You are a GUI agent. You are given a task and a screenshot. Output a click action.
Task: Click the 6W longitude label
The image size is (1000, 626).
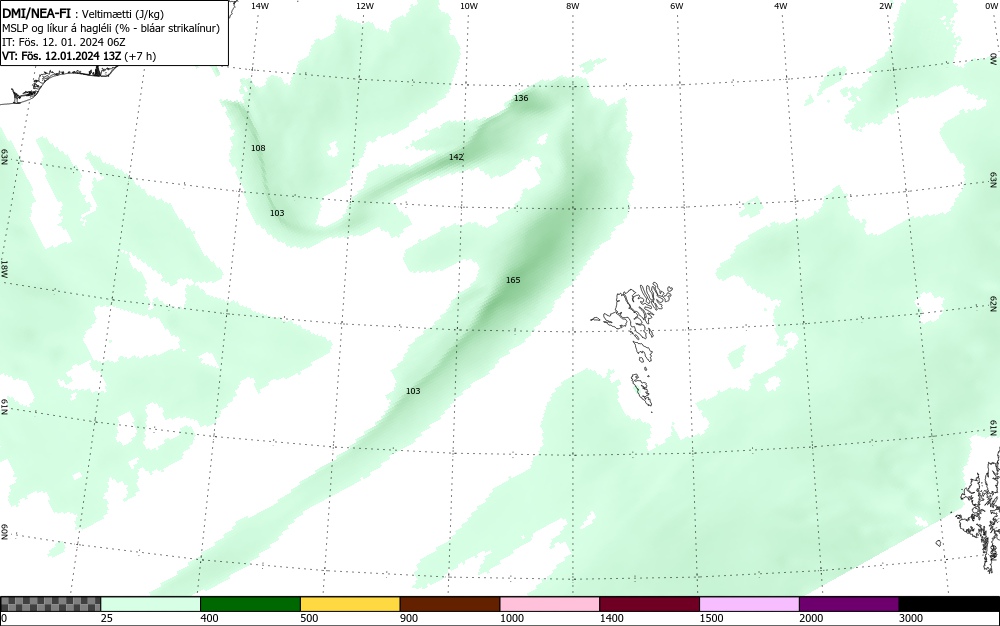coord(677,6)
